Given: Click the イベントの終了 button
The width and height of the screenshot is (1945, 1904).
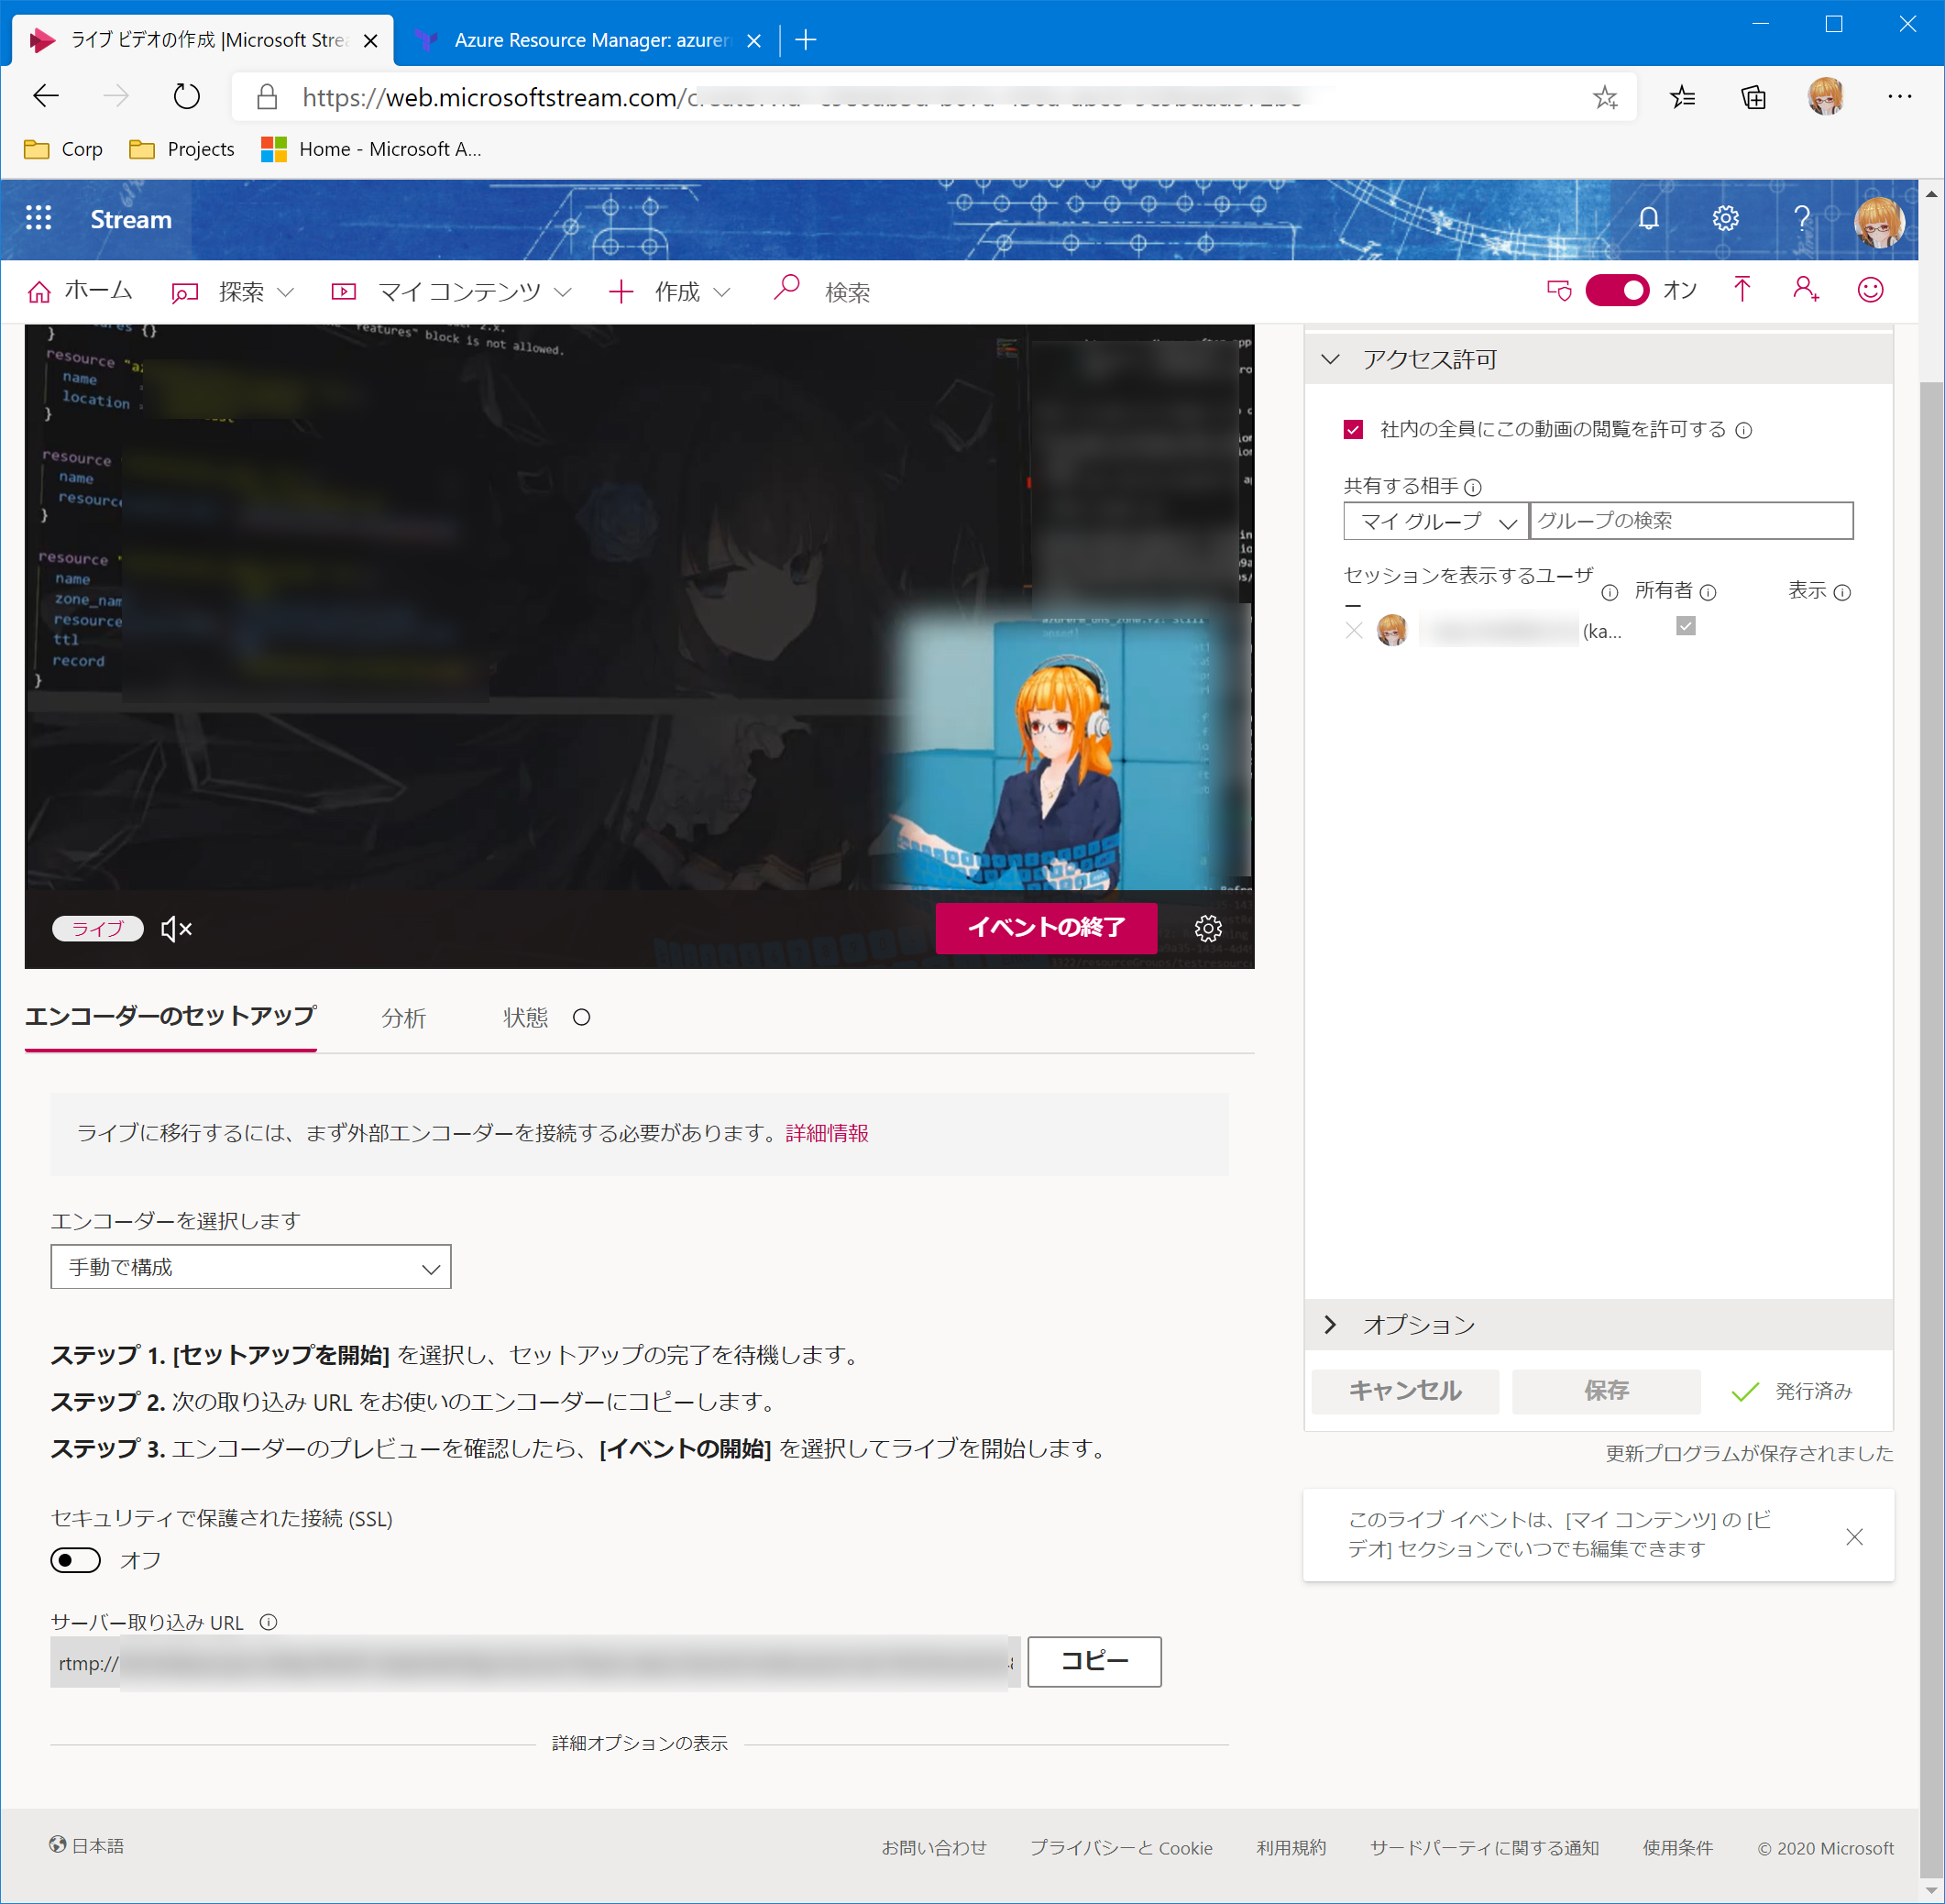Looking at the screenshot, I should [1045, 928].
